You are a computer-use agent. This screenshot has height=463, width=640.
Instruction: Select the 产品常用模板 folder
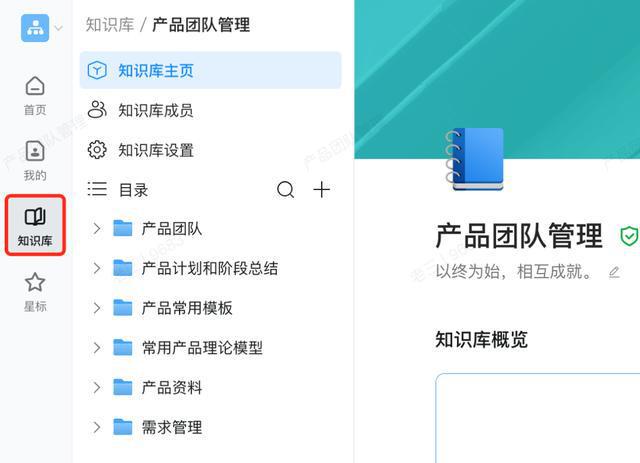click(187, 308)
